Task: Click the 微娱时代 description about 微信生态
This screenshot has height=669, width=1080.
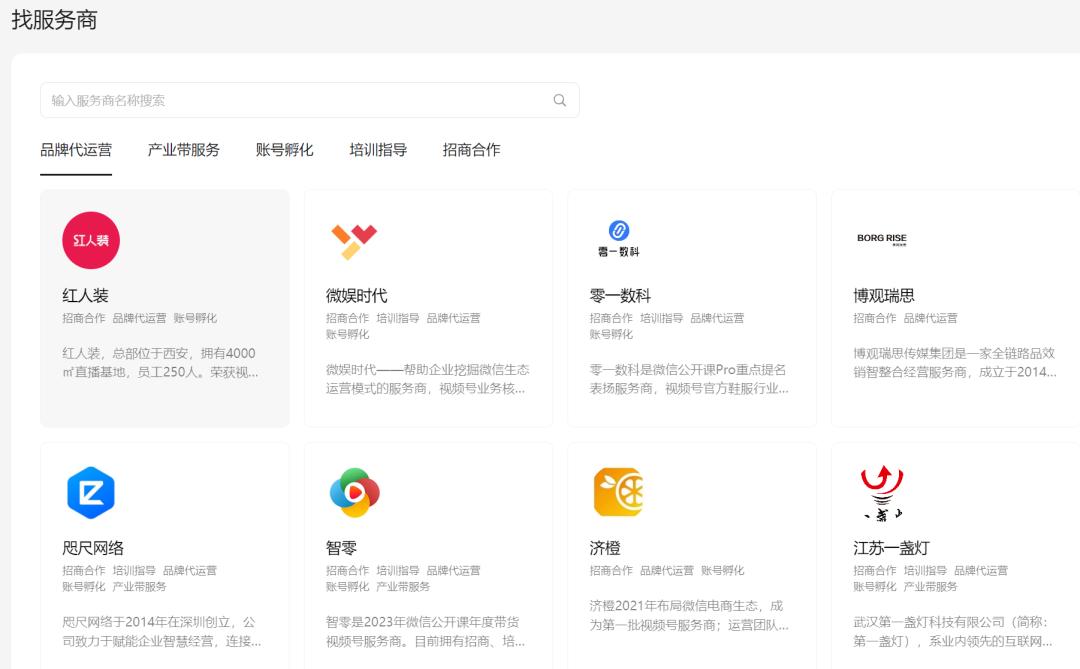Action: point(428,379)
